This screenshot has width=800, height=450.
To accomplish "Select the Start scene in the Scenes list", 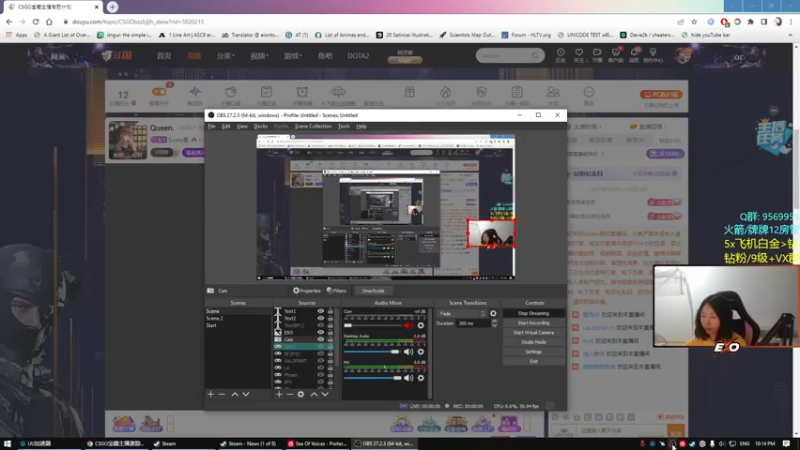I will pyautogui.click(x=238, y=326).
